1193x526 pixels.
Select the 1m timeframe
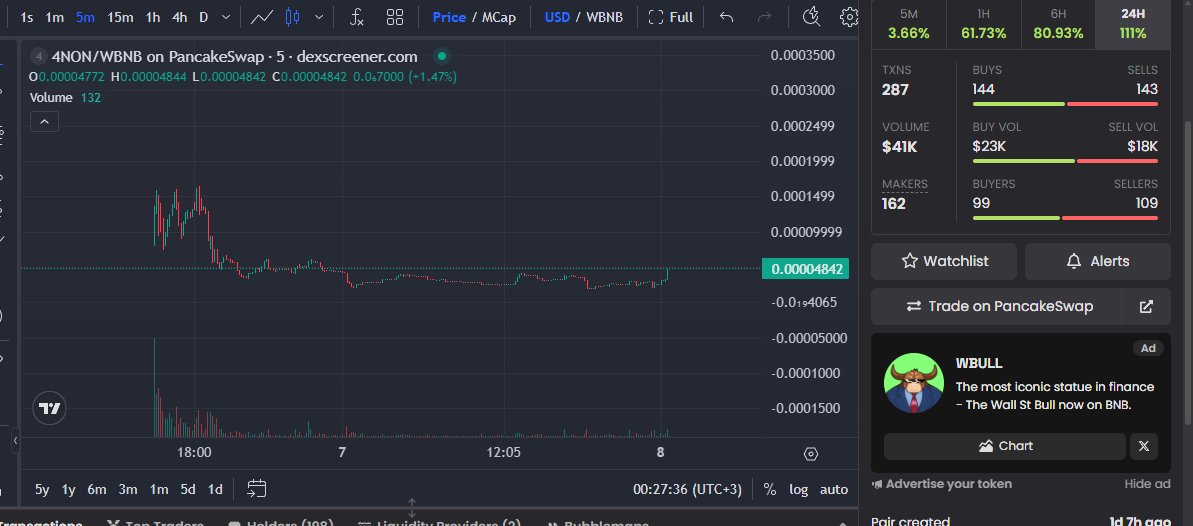point(54,17)
